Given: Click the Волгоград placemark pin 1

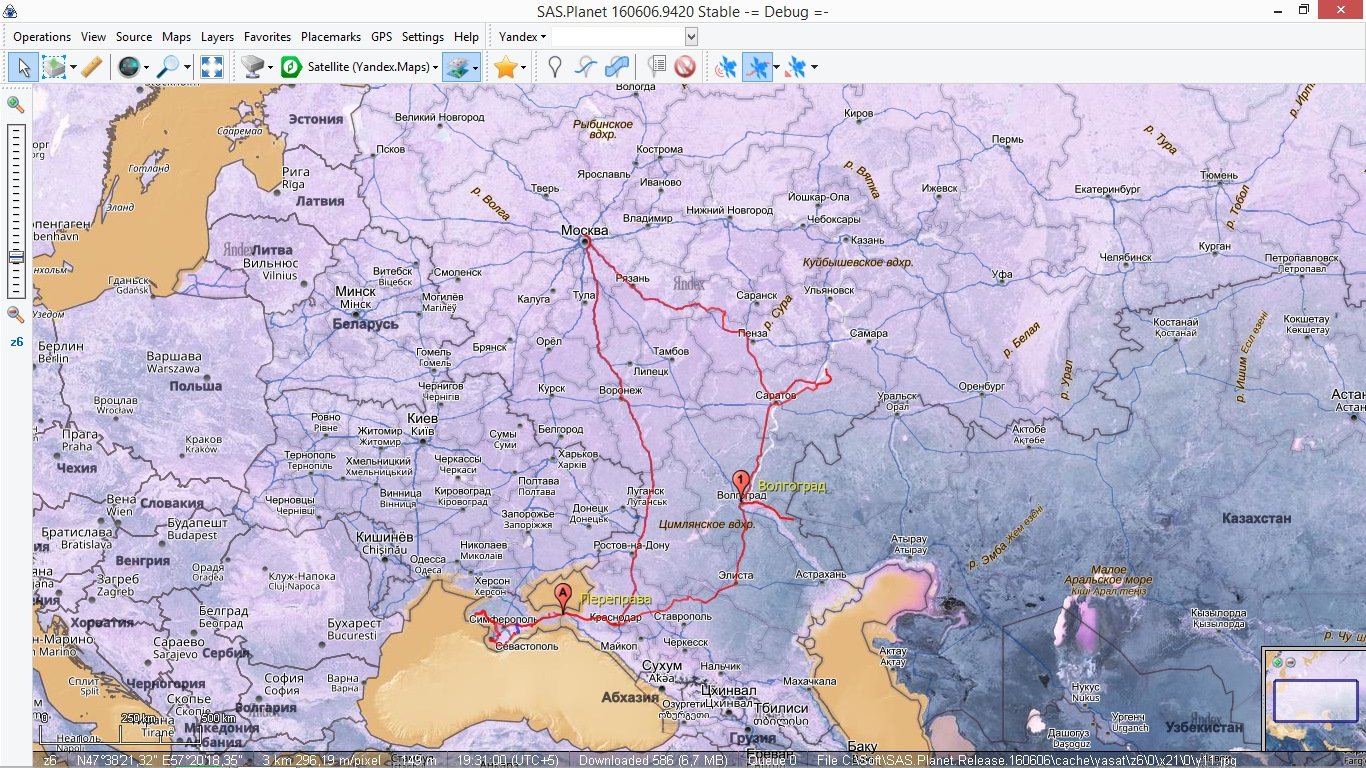Looking at the screenshot, I should point(741,482).
